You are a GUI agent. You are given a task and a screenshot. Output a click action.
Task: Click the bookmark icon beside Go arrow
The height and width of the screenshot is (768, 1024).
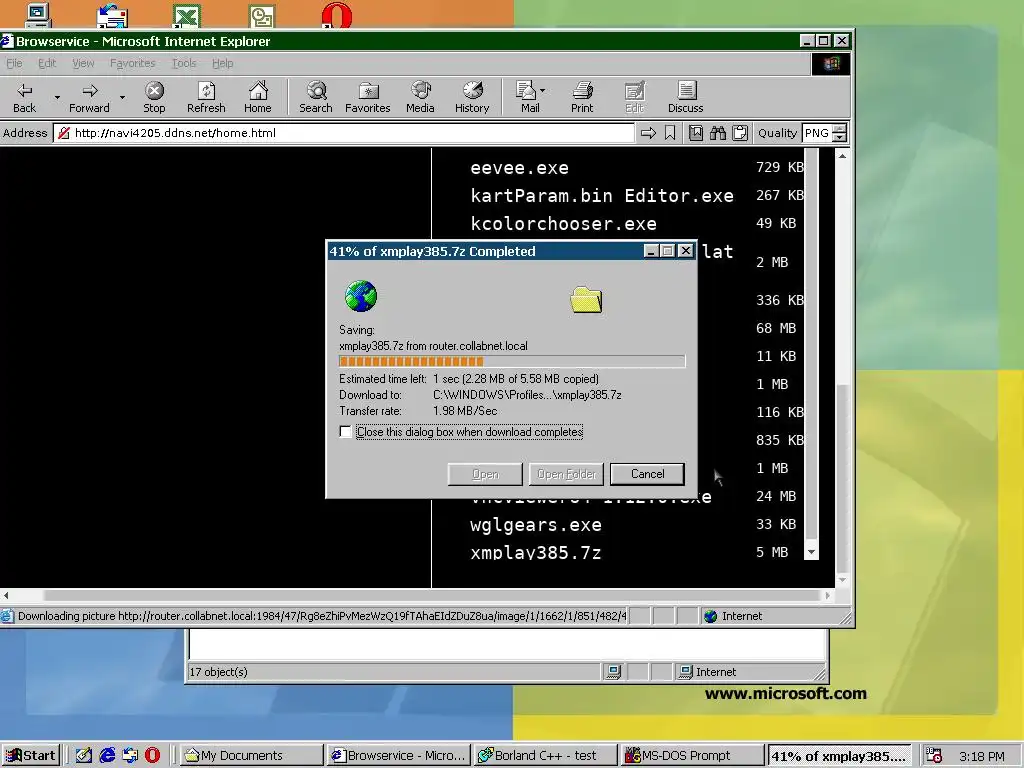[x=670, y=133]
